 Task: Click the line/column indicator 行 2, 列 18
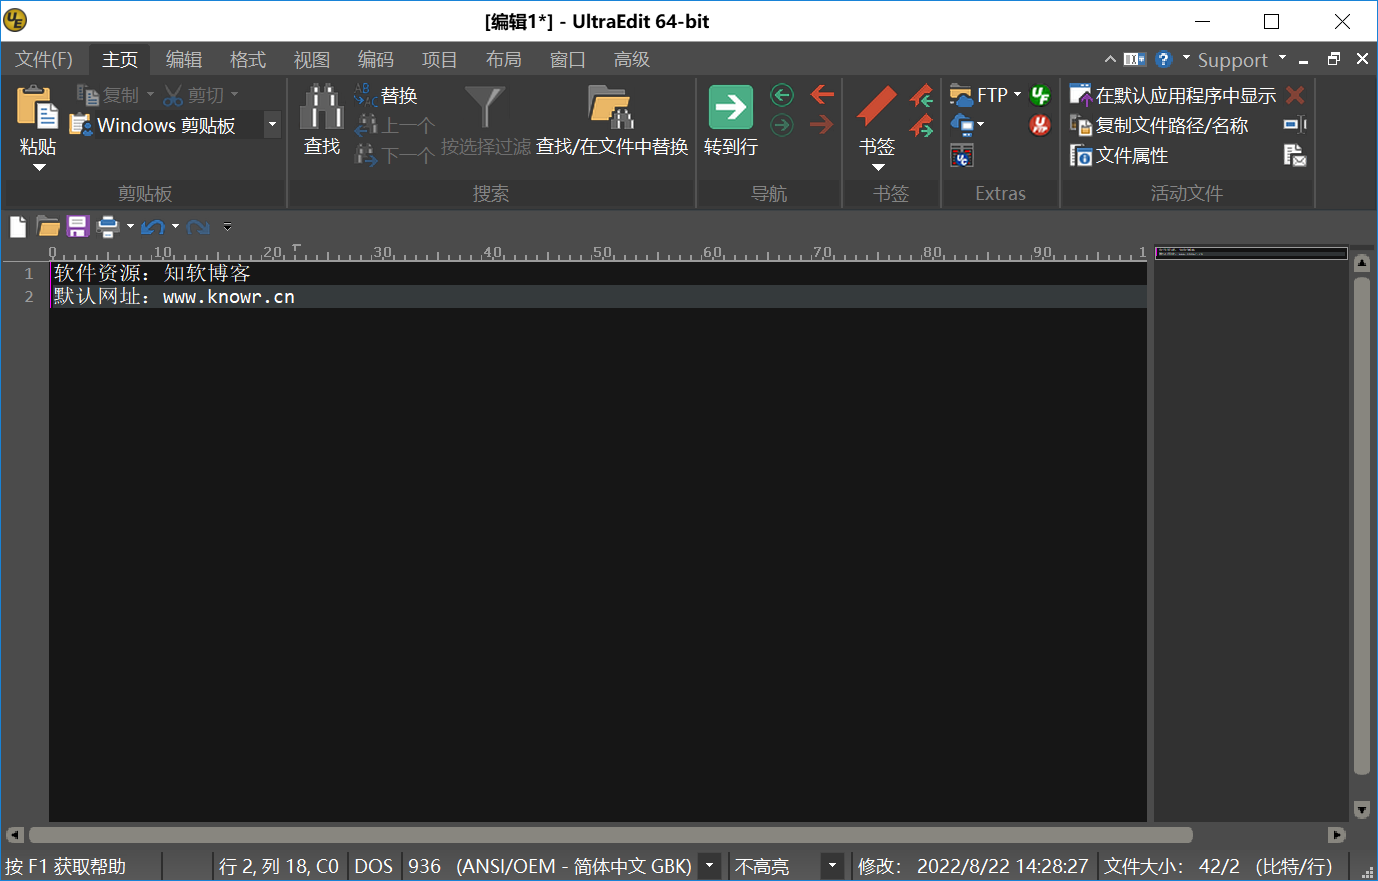coord(279,866)
